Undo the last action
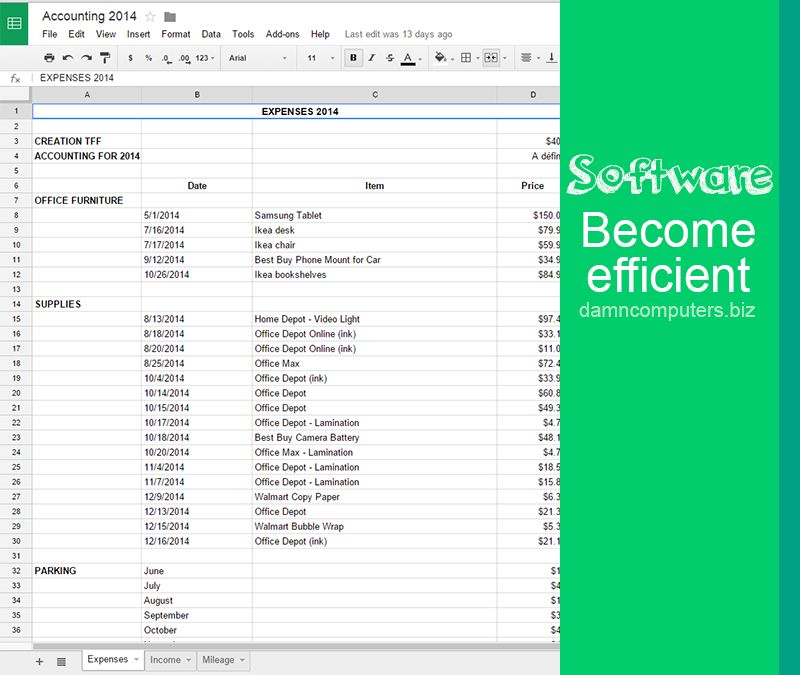 click(x=68, y=58)
